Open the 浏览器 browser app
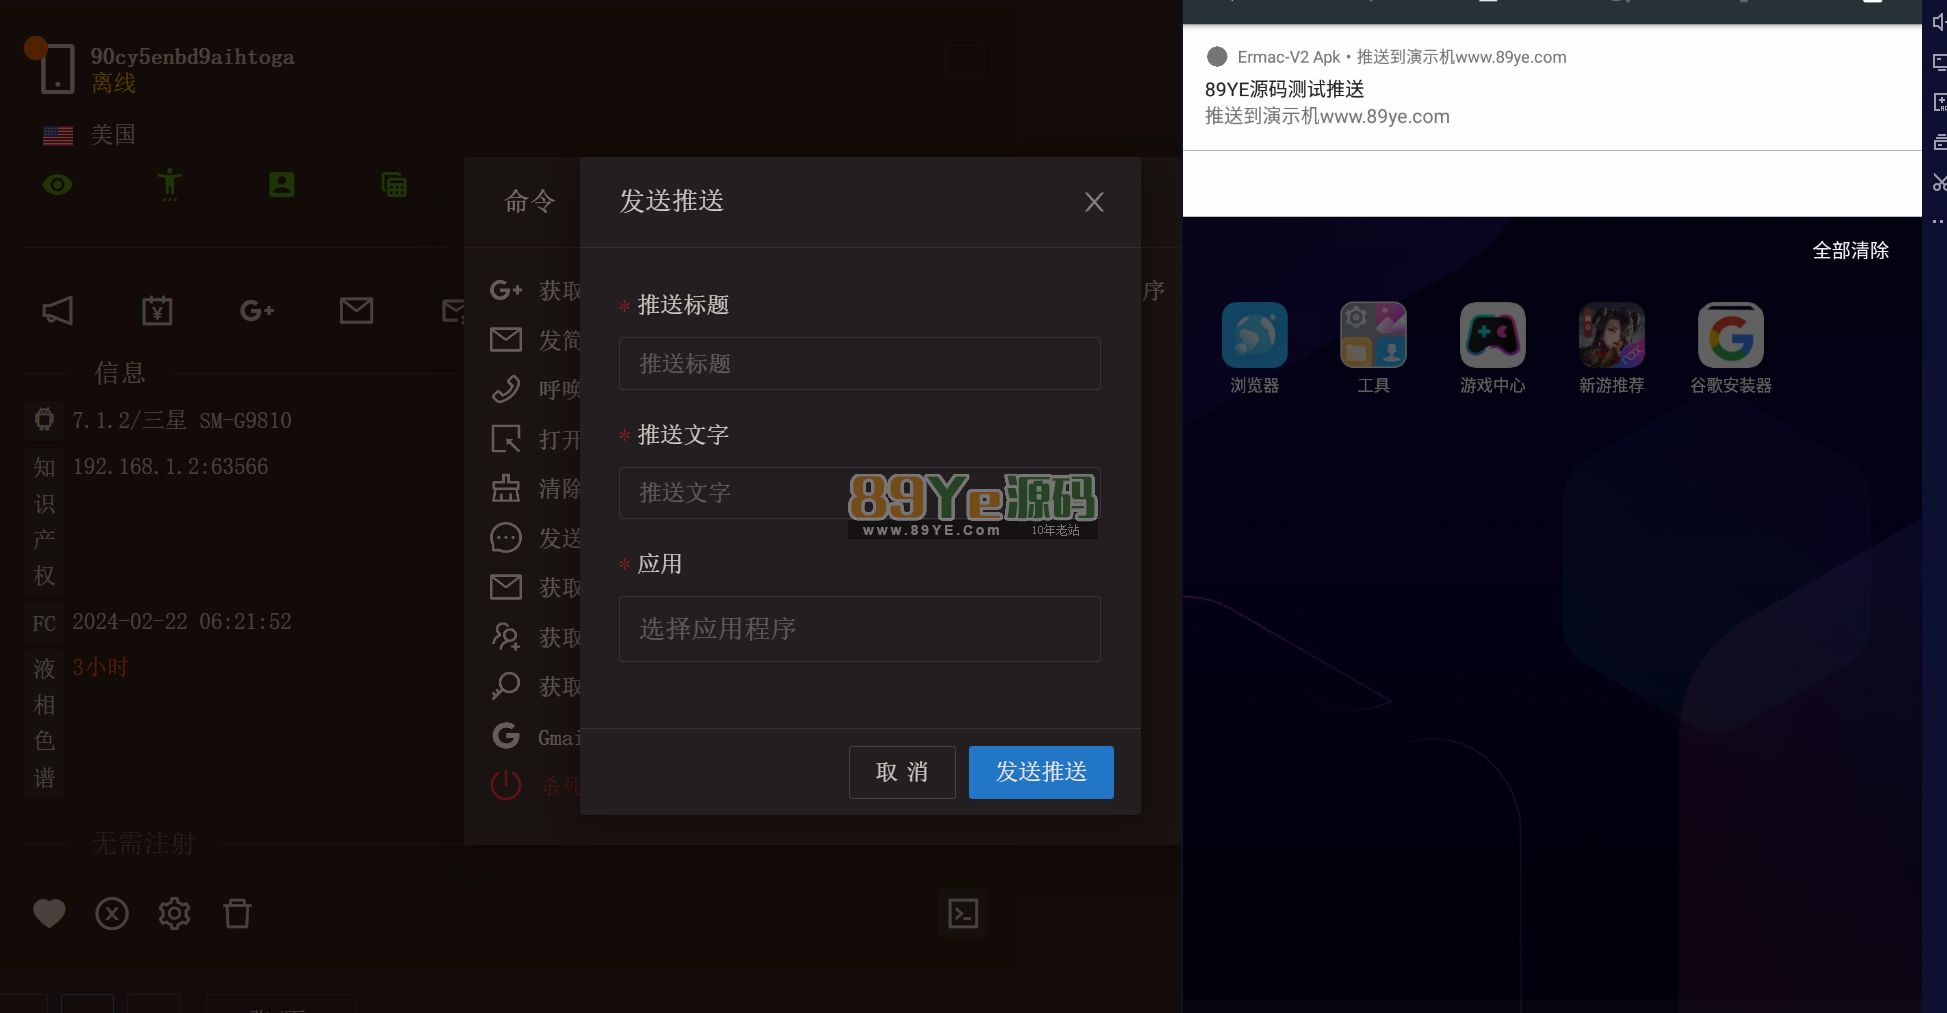Screen dimensions: 1947x1013 click(1254, 349)
